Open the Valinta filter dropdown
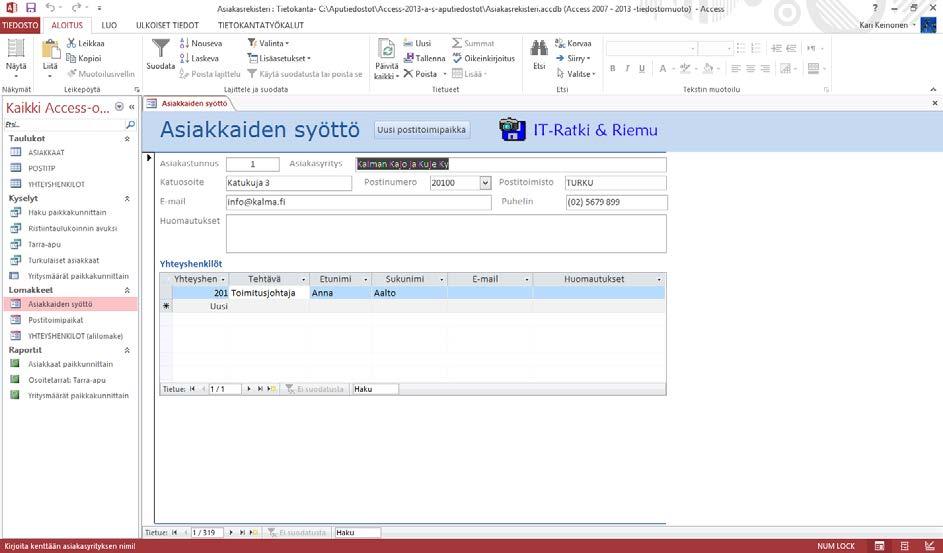The width and height of the screenshot is (943, 553). click(x=268, y=43)
